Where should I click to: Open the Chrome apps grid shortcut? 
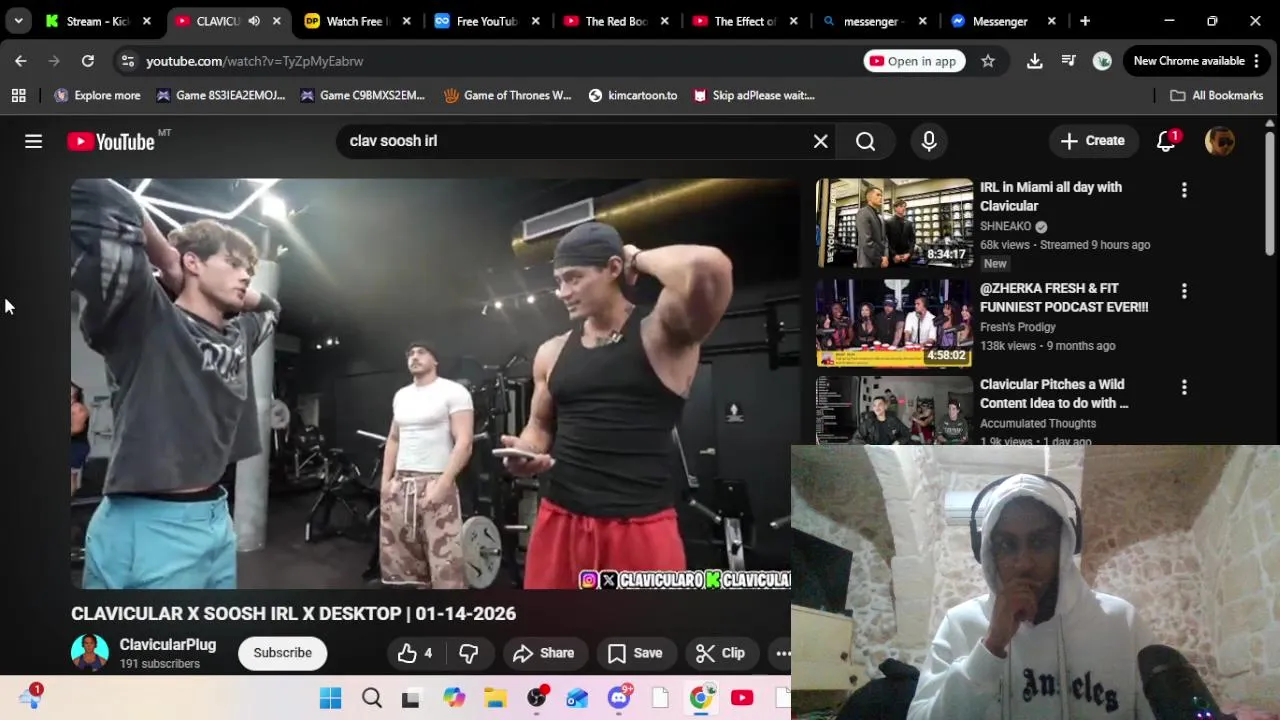[18, 95]
